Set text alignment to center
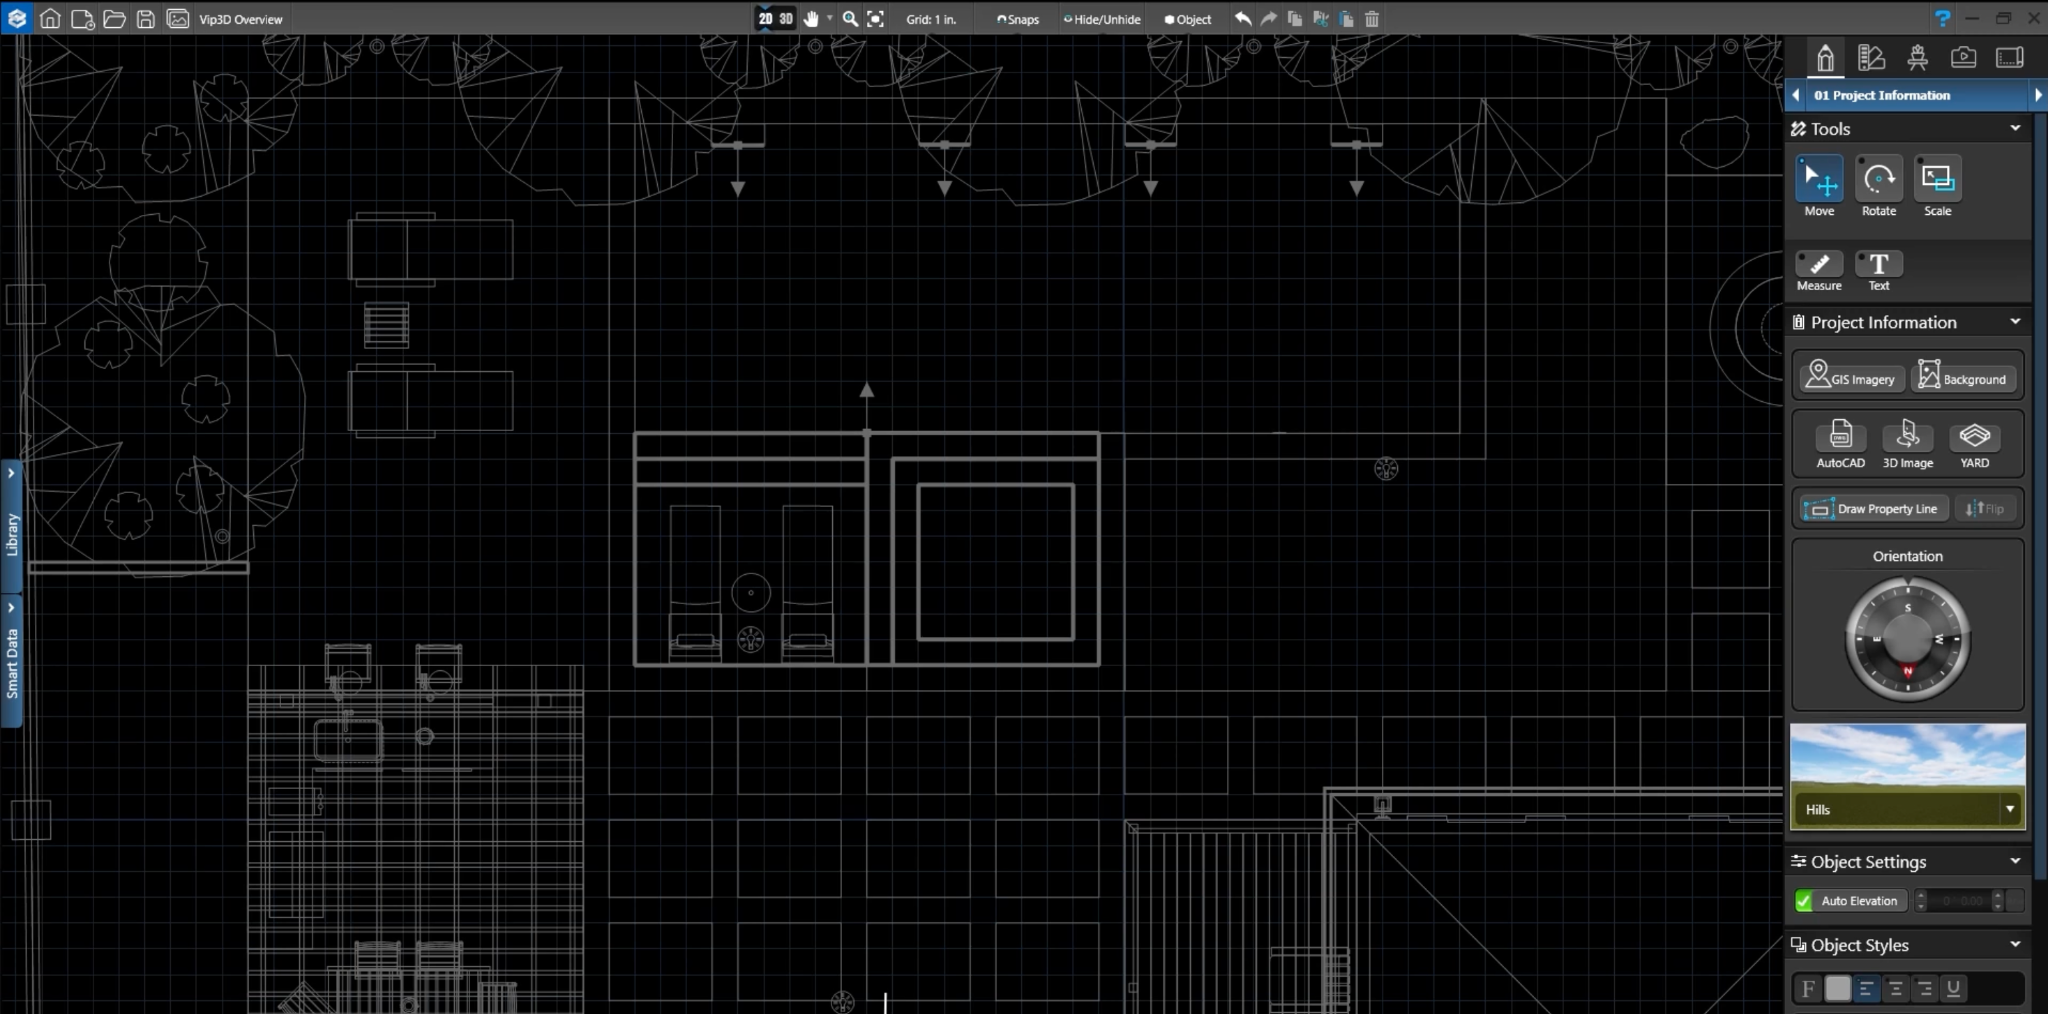Image resolution: width=2048 pixels, height=1014 pixels. click(1895, 989)
